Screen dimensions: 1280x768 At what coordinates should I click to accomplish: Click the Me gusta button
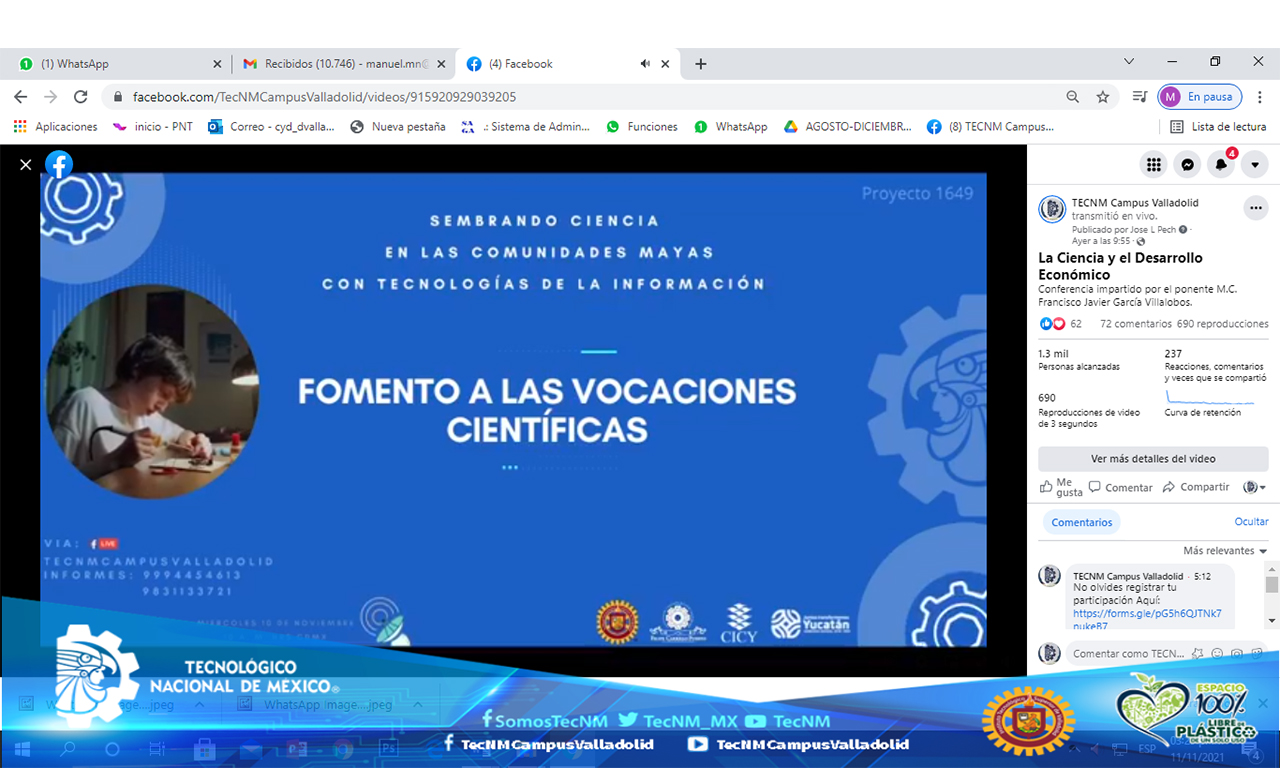pos(1061,487)
